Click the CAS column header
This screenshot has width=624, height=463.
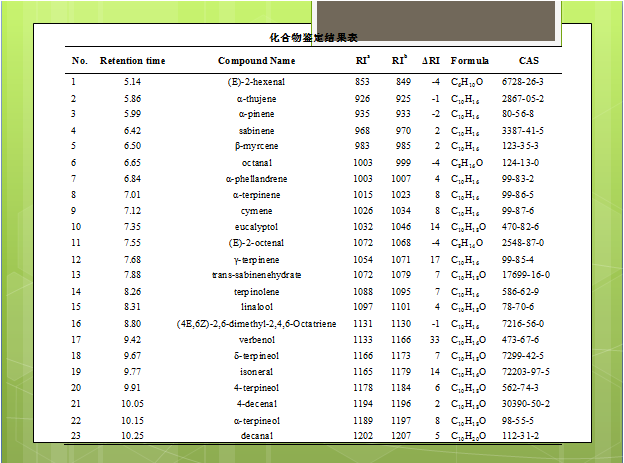pyautogui.click(x=528, y=61)
